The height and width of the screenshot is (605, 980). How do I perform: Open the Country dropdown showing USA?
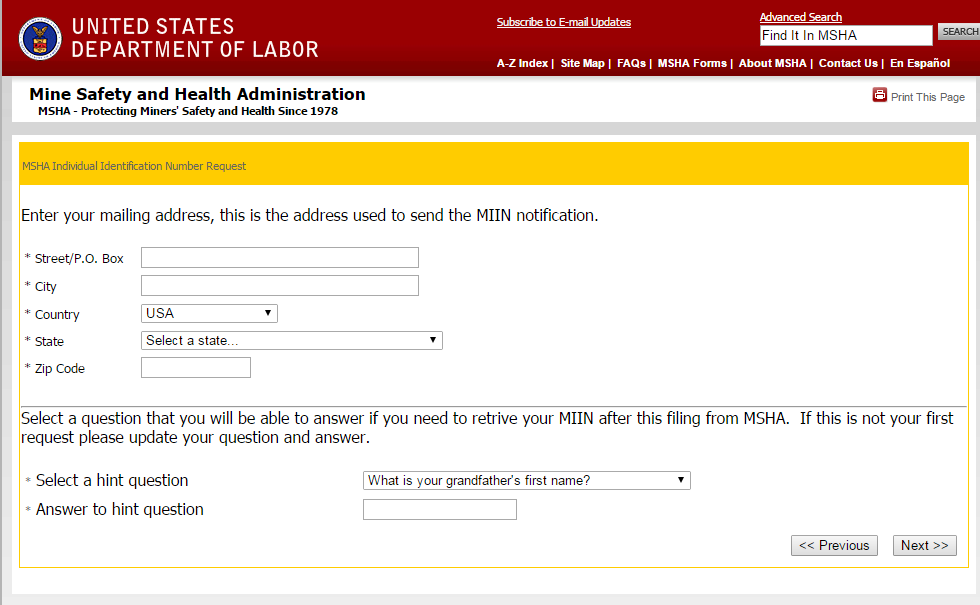point(209,313)
